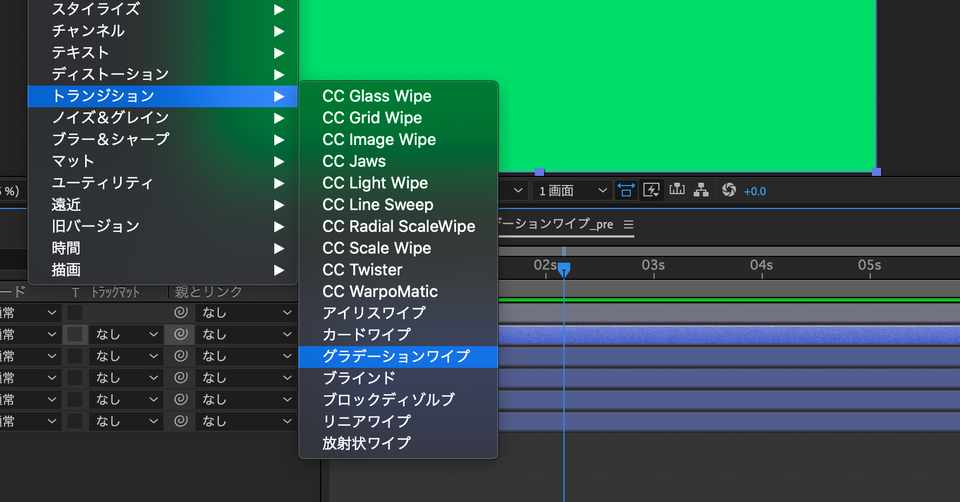Apply アイリスワイプ iris wipe effect
Viewport: 960px width, 502px height.
399,313
